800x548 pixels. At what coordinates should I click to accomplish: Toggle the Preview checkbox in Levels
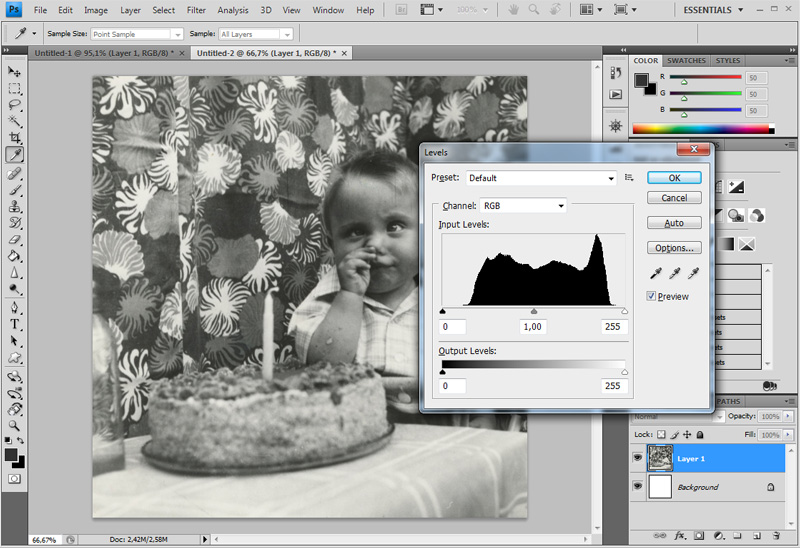coord(652,297)
